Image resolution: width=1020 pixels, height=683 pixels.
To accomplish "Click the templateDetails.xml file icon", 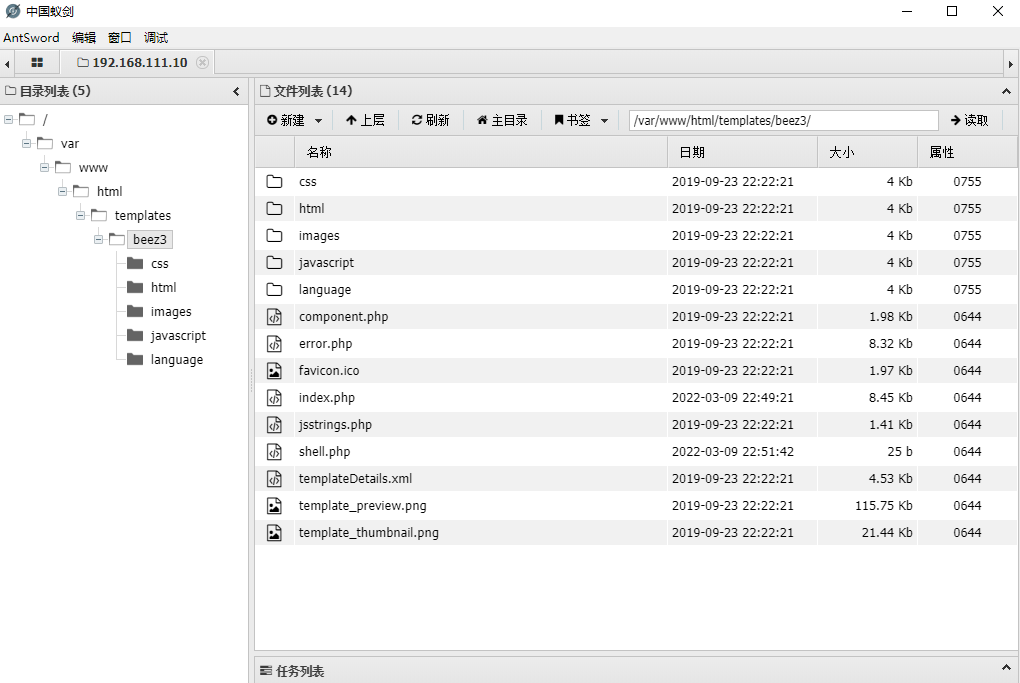I will (275, 479).
